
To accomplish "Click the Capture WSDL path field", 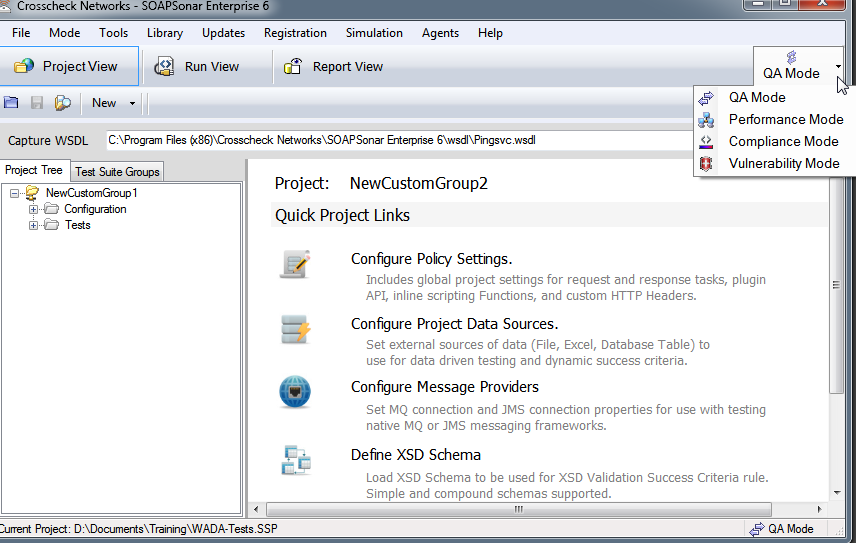I will pyautogui.click(x=400, y=140).
